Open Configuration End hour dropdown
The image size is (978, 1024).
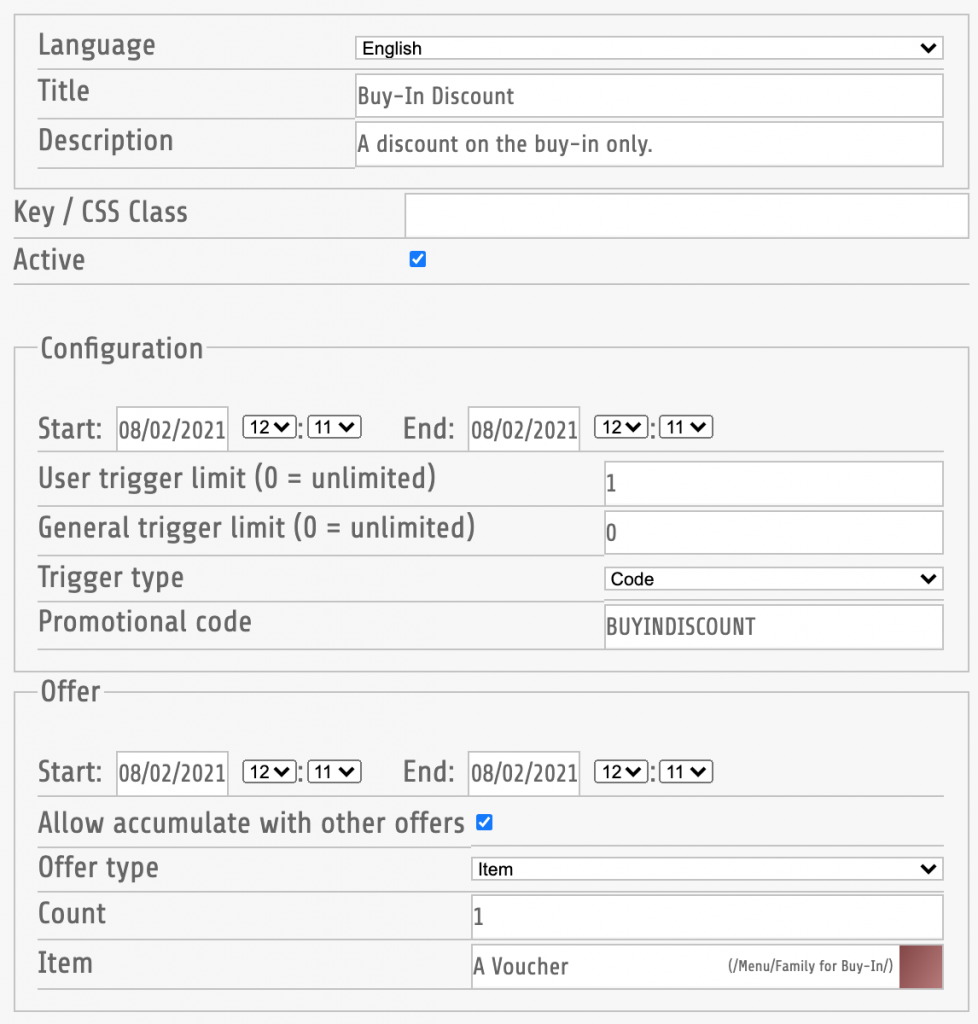coord(621,427)
